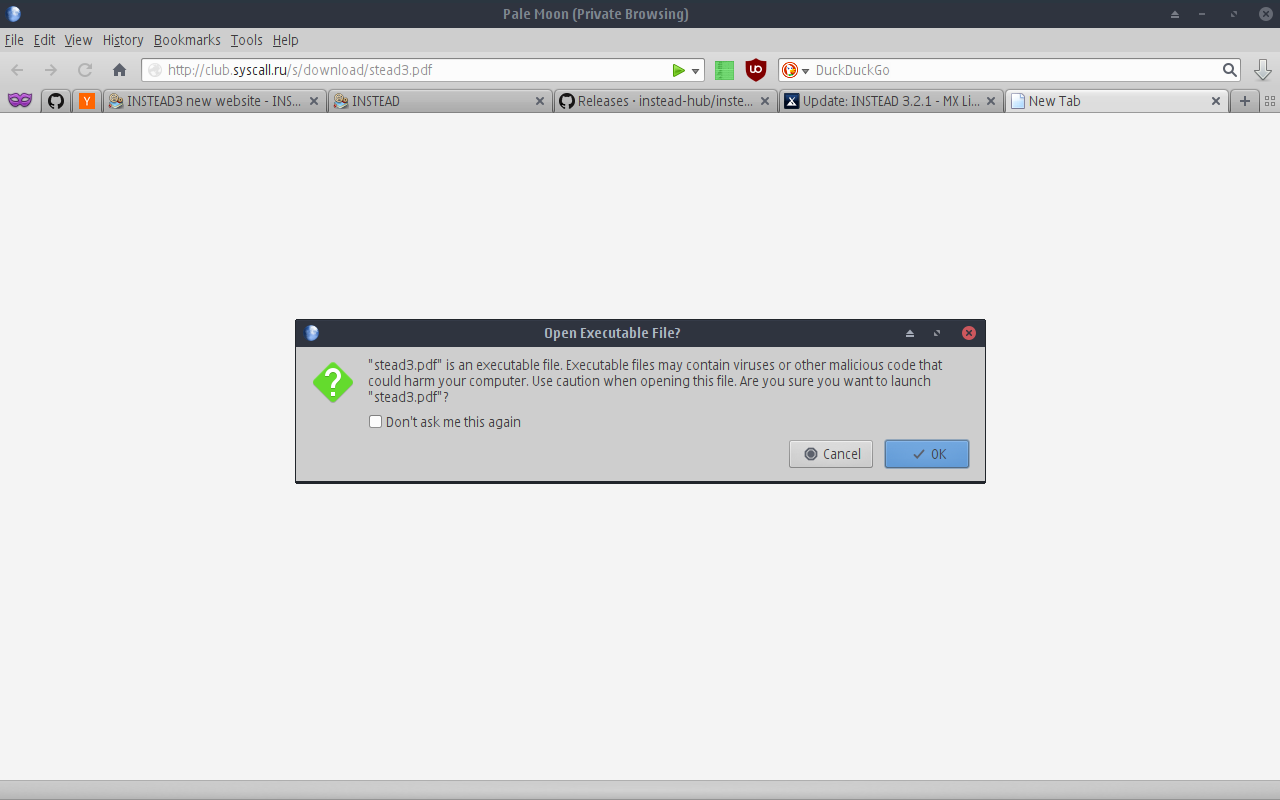Open the Tools menu

point(246,40)
